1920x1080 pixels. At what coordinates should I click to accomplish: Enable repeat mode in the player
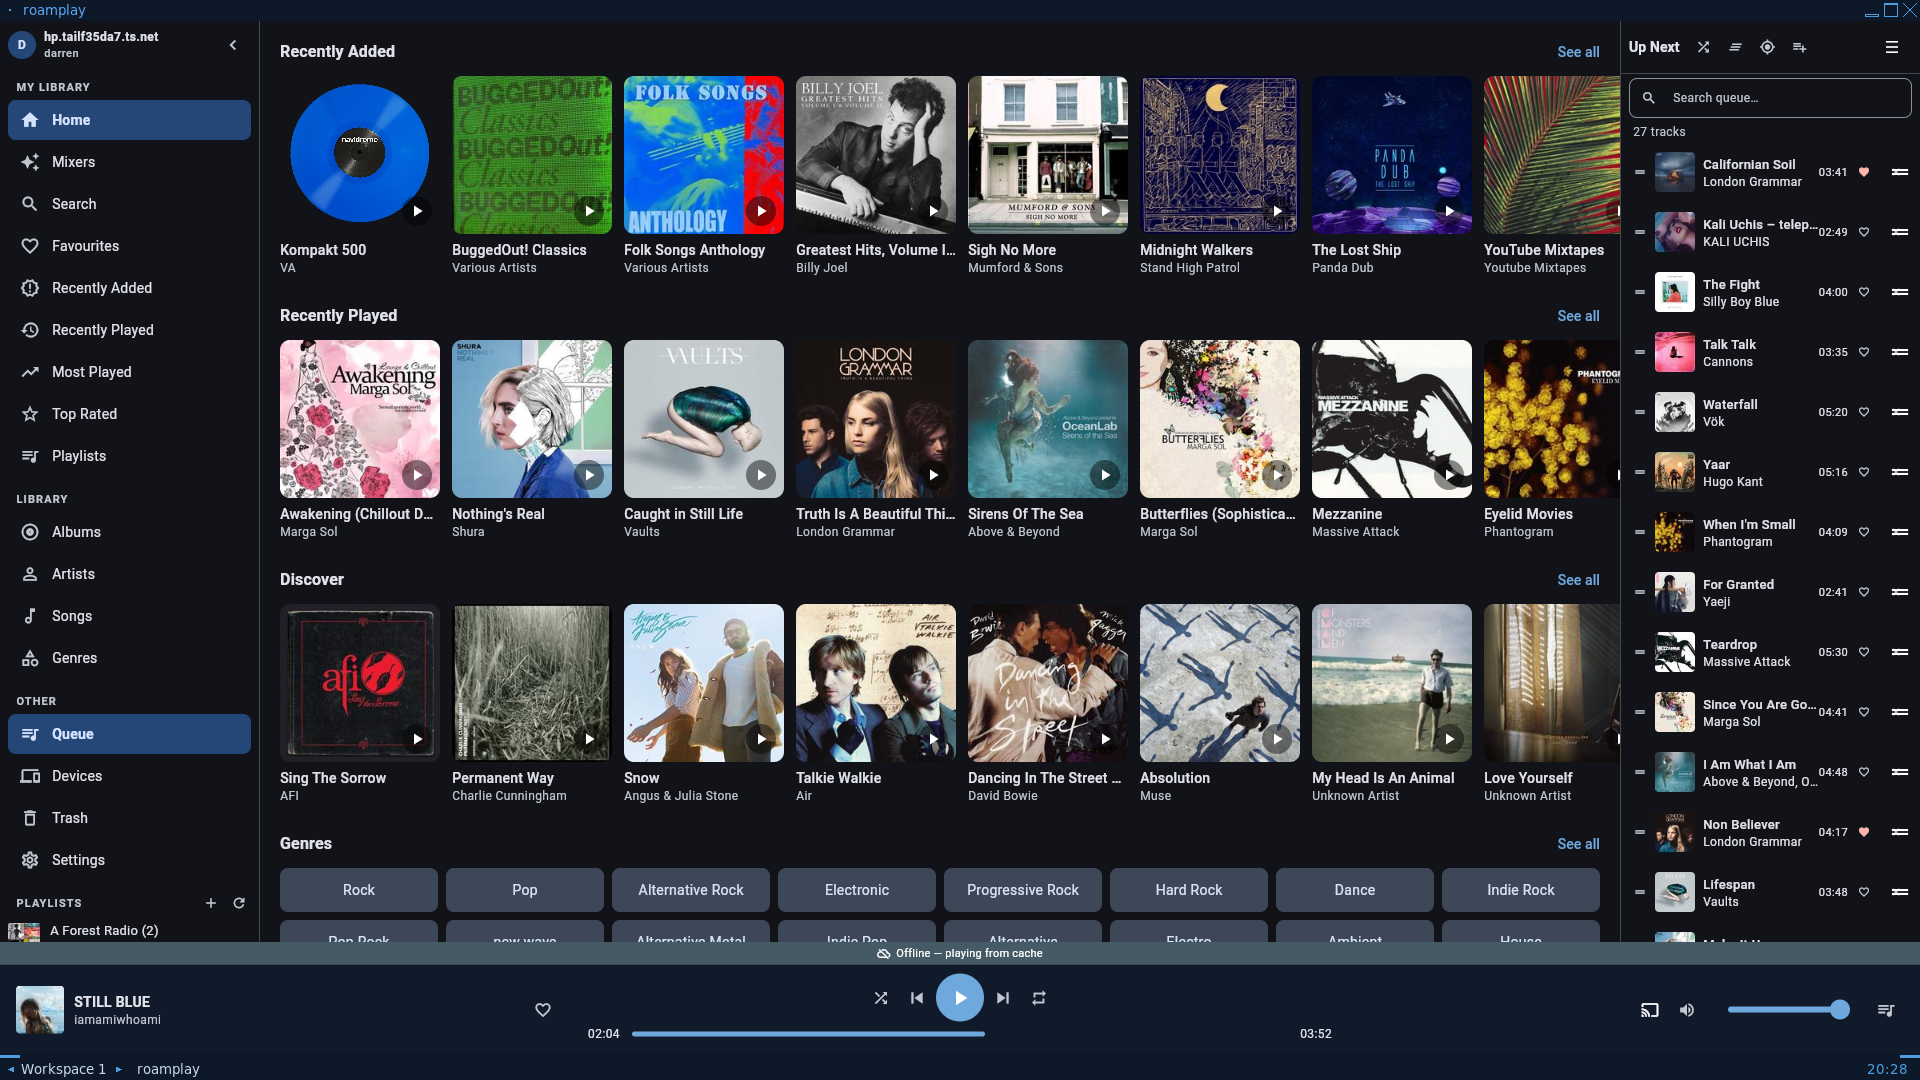[x=1039, y=997]
